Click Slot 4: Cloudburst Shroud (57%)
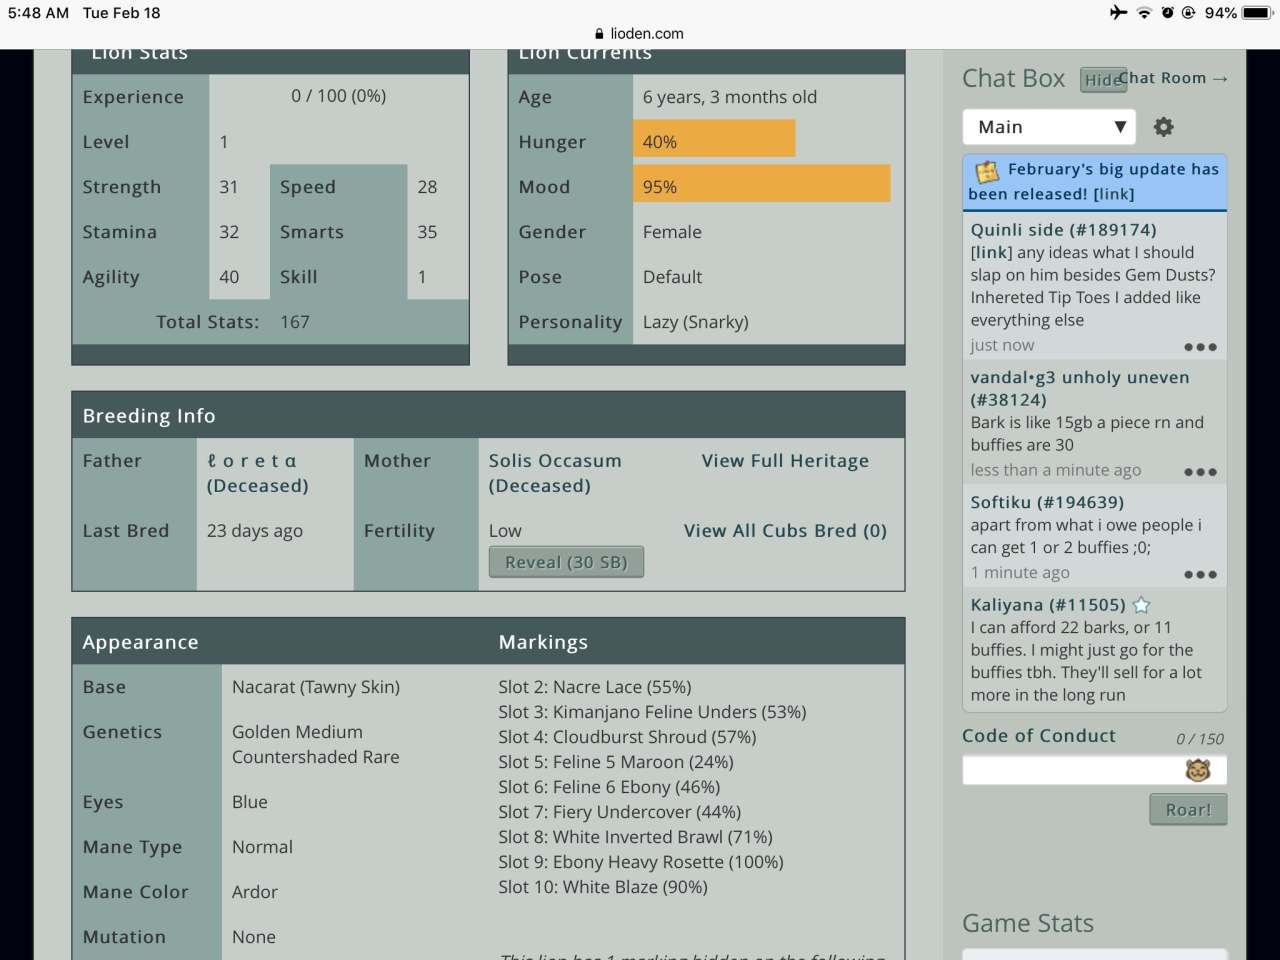Screen dimensions: 1280x960 (627, 737)
